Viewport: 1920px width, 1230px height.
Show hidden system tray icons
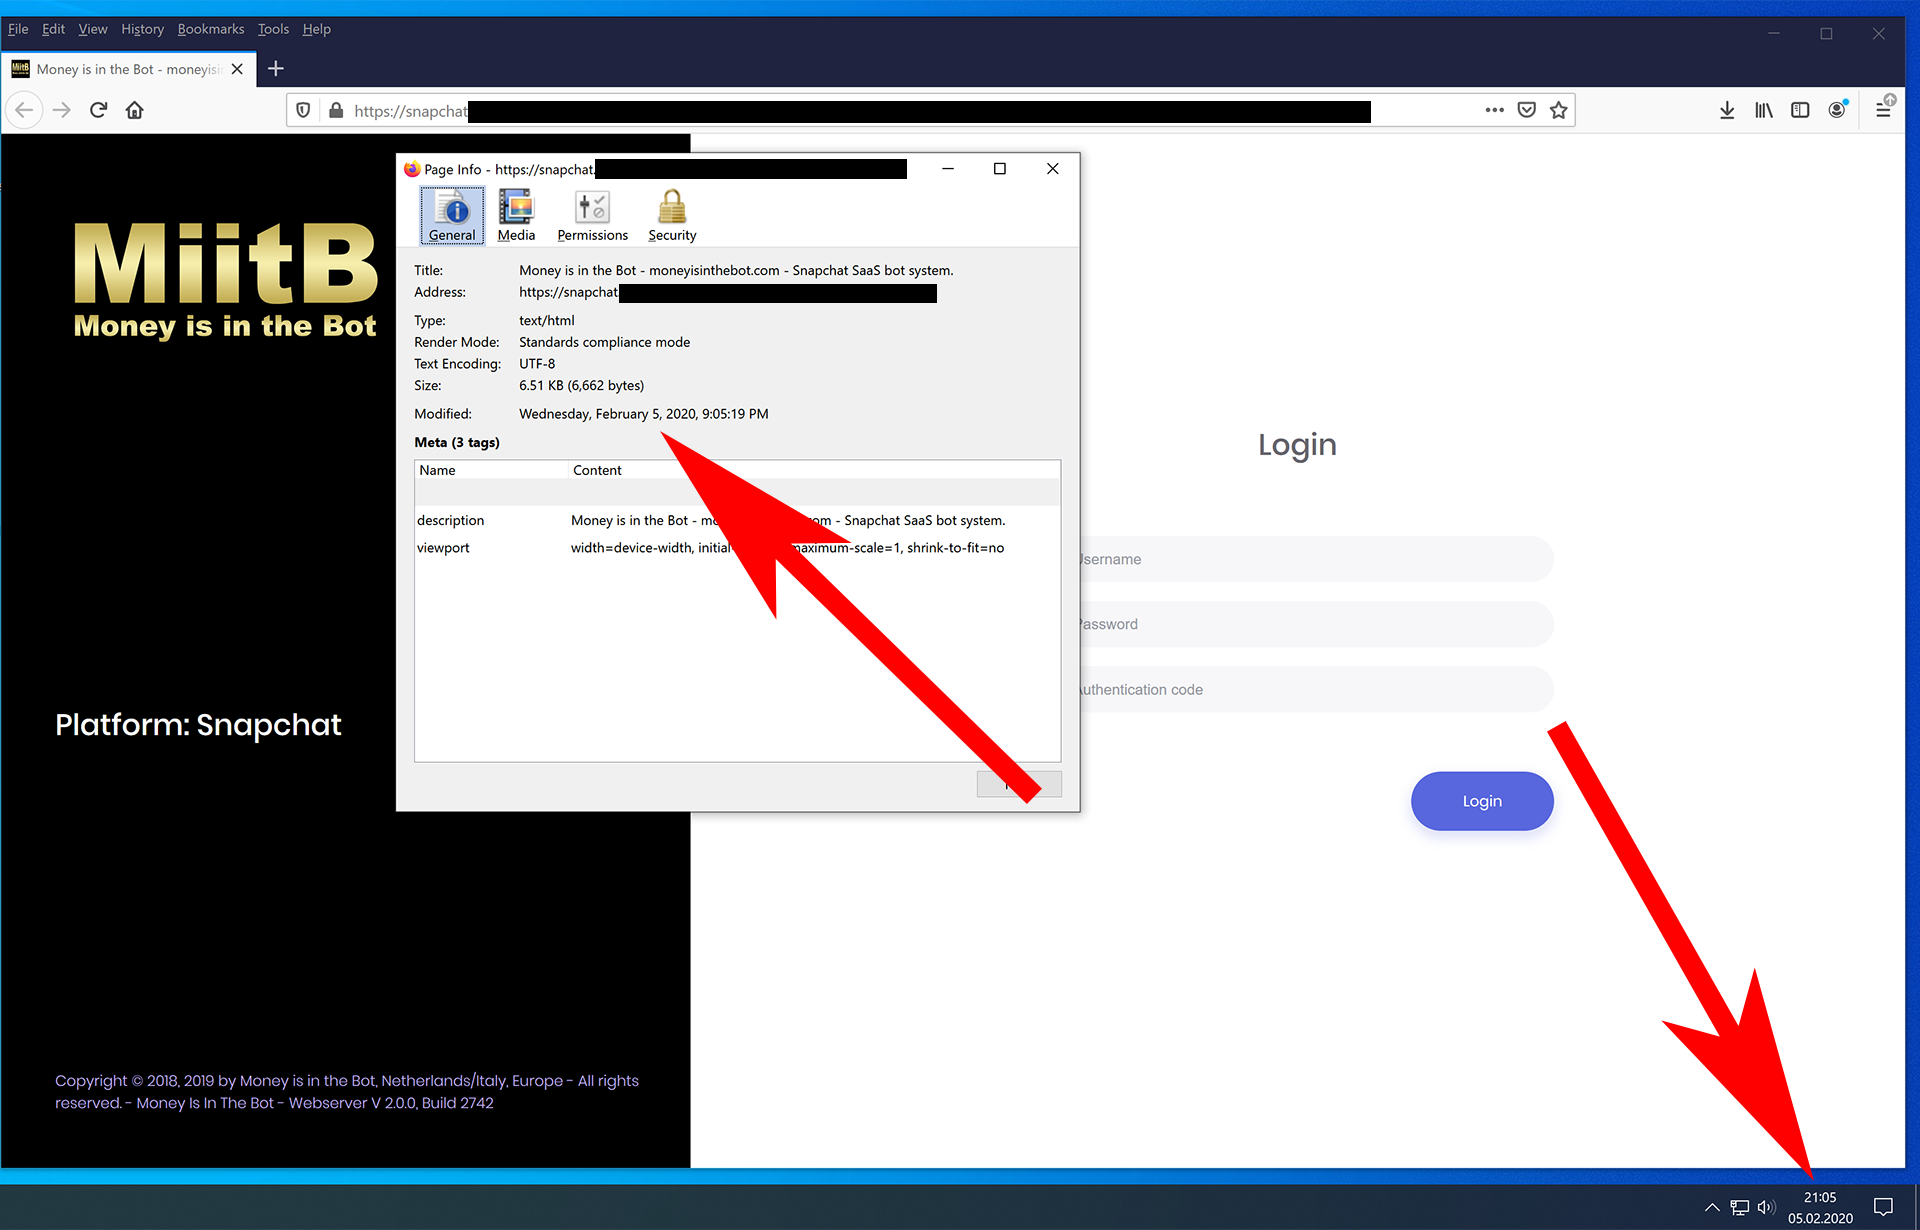click(x=1712, y=1207)
